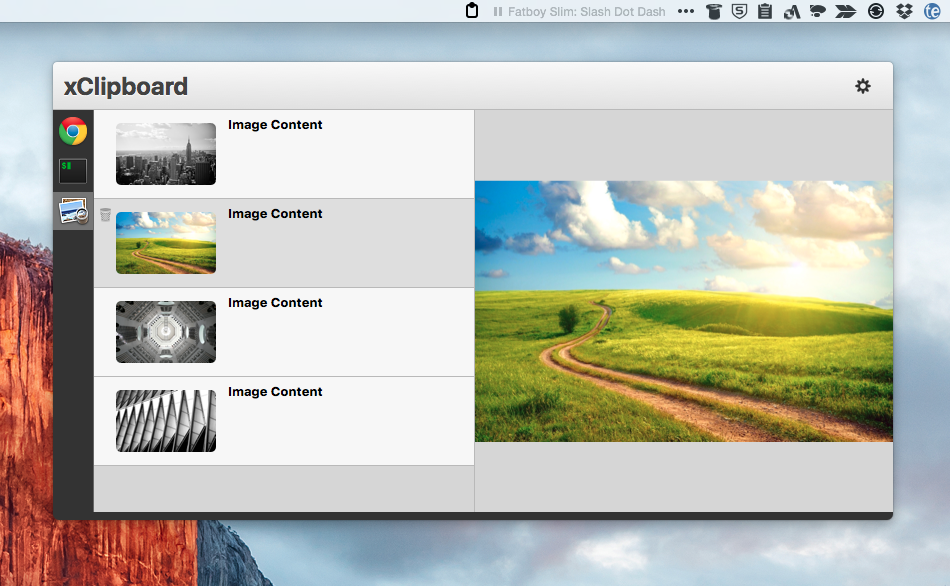Select Terminal app in sidebar
This screenshot has width=950, height=586.
click(x=73, y=171)
